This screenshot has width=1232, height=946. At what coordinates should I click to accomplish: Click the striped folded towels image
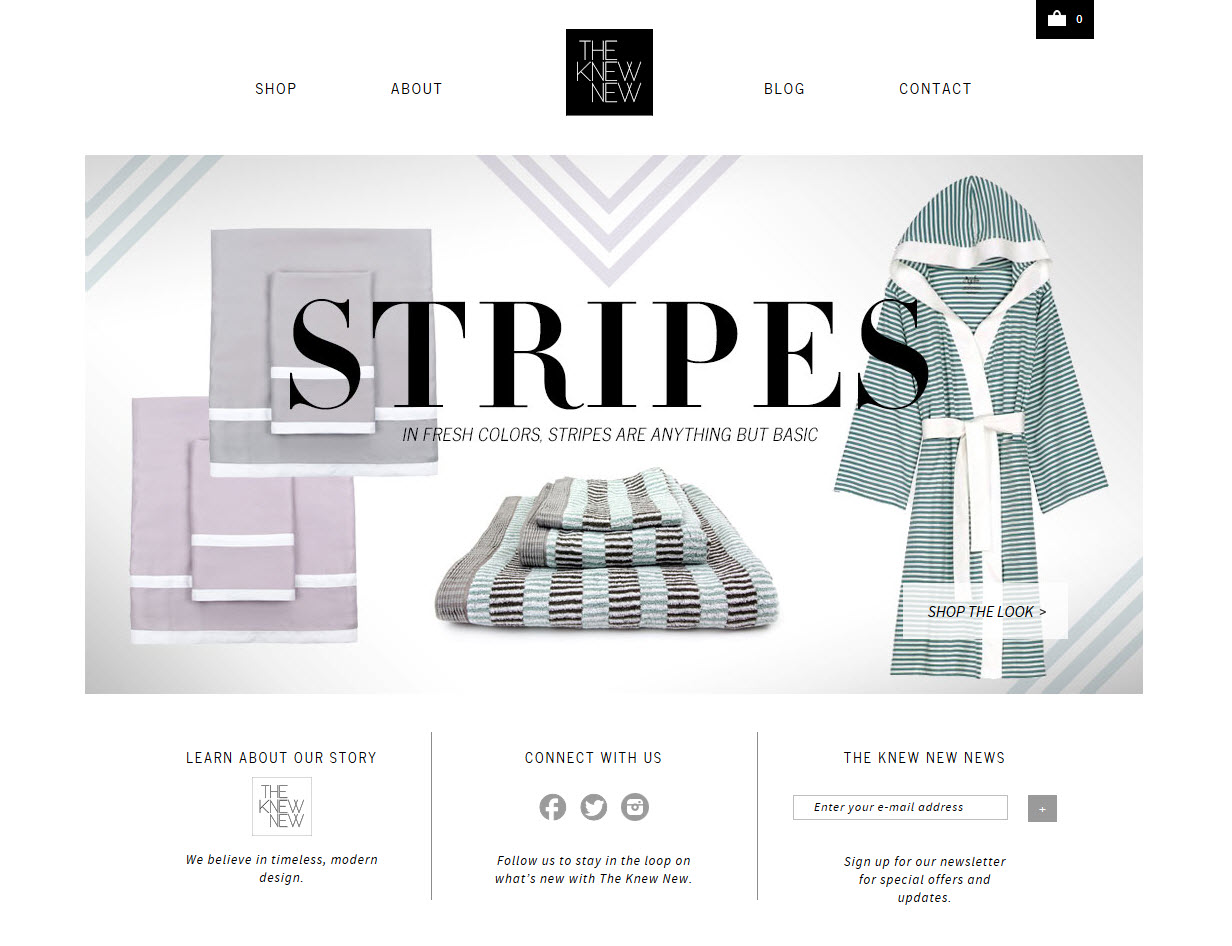(606, 551)
